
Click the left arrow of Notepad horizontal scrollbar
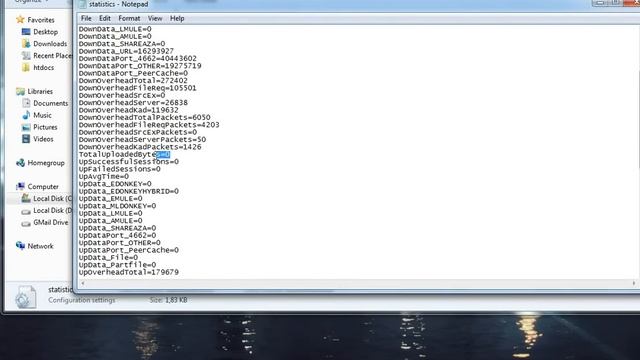83,283
